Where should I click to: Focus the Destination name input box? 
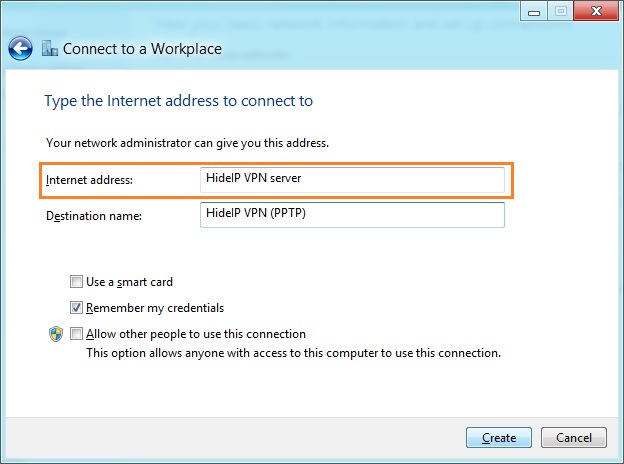[x=352, y=215]
